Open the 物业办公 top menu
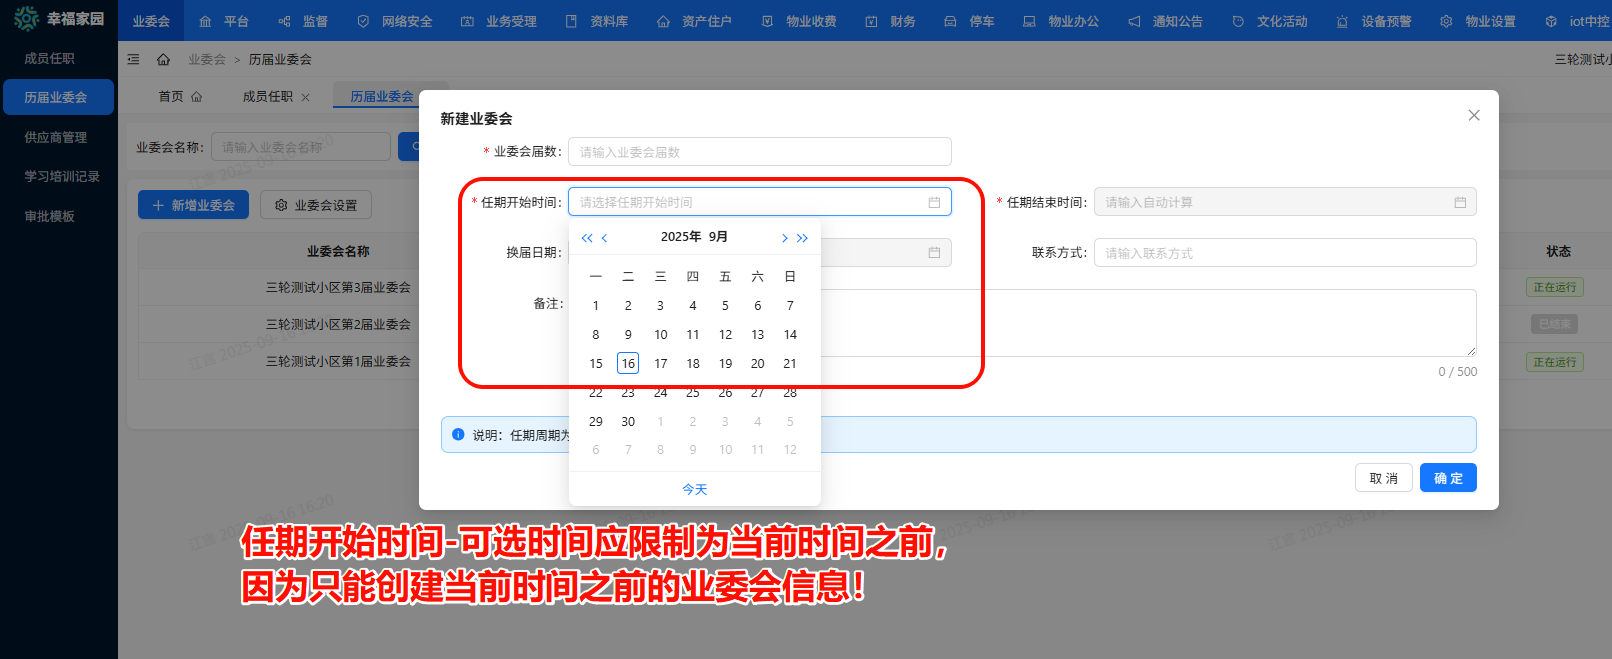The height and width of the screenshot is (659, 1612). point(1061,21)
